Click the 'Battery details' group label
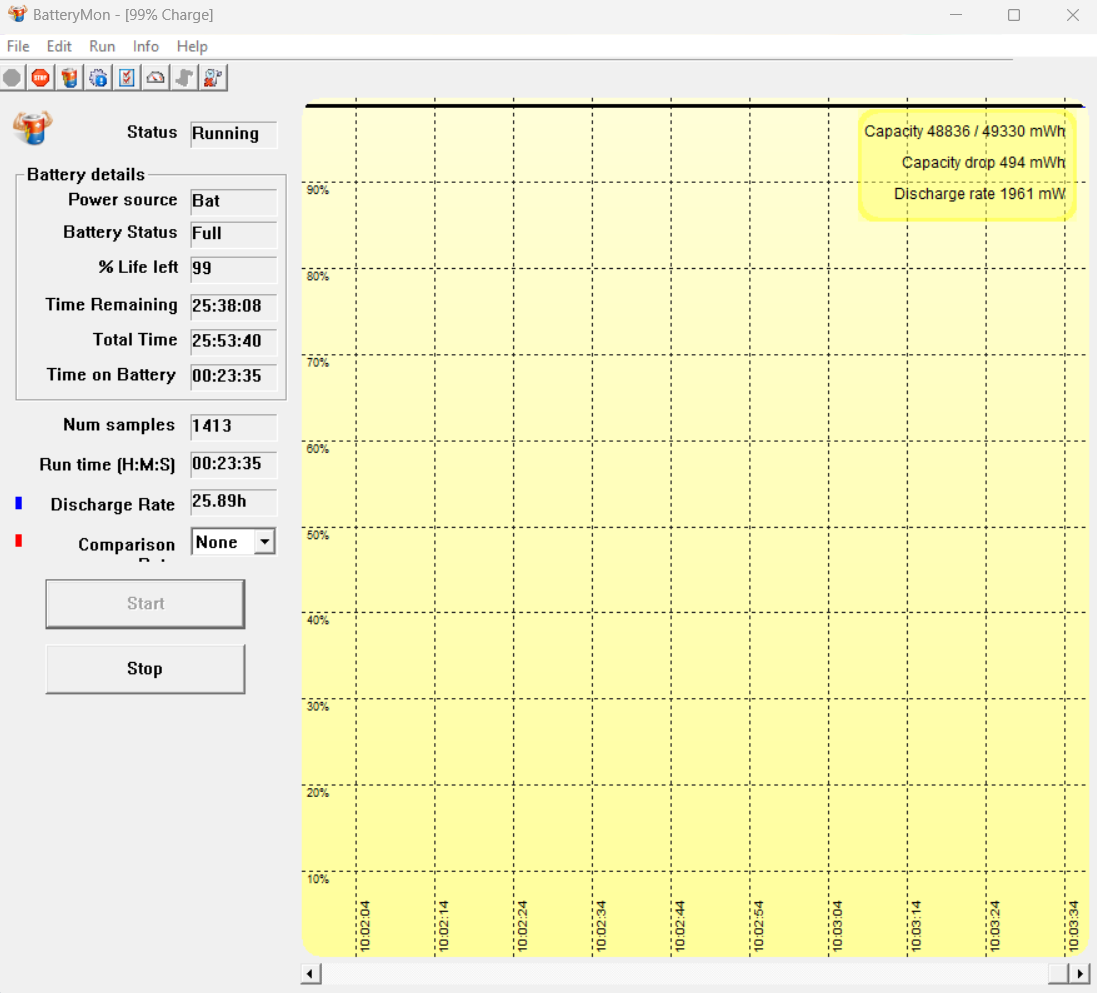 (x=86, y=174)
